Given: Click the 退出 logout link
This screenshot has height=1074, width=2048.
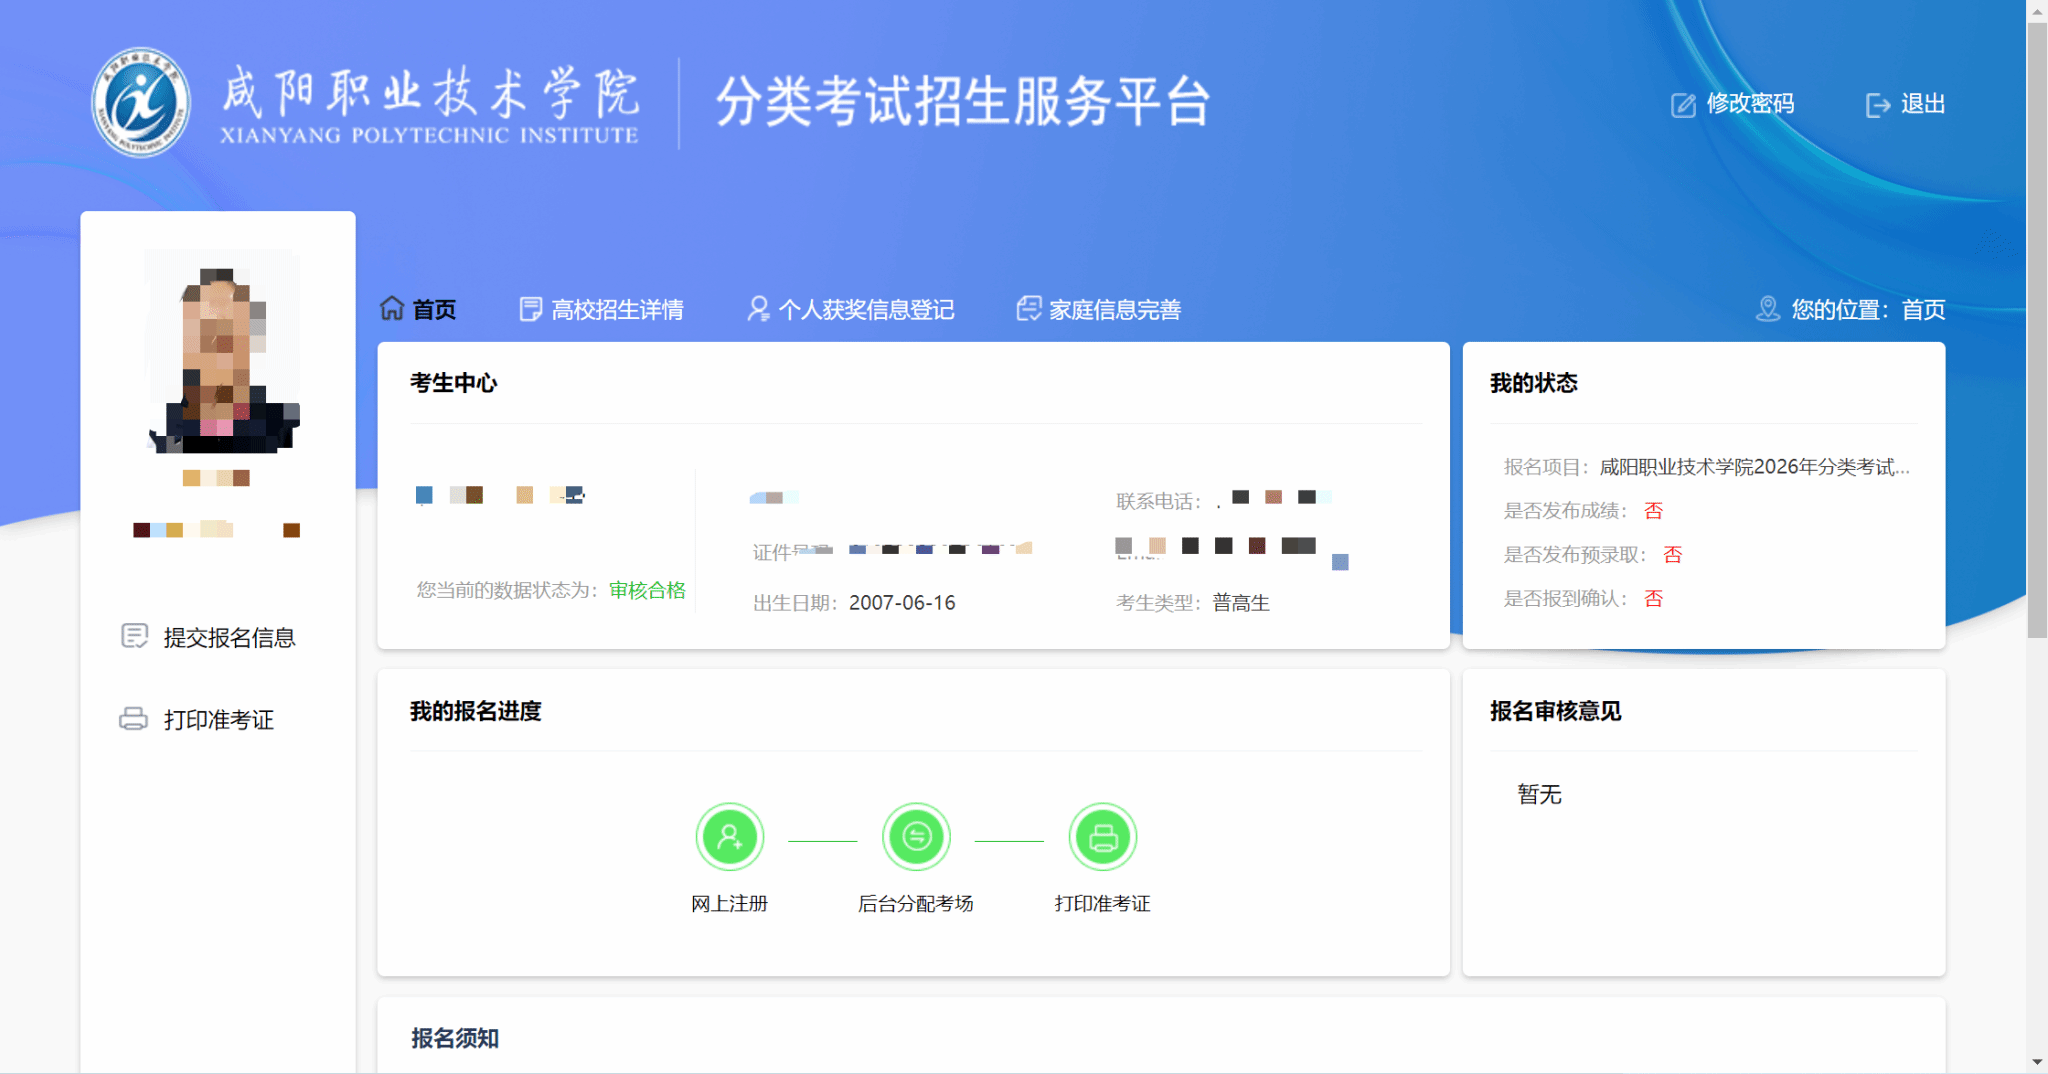Looking at the screenshot, I should (x=1922, y=104).
